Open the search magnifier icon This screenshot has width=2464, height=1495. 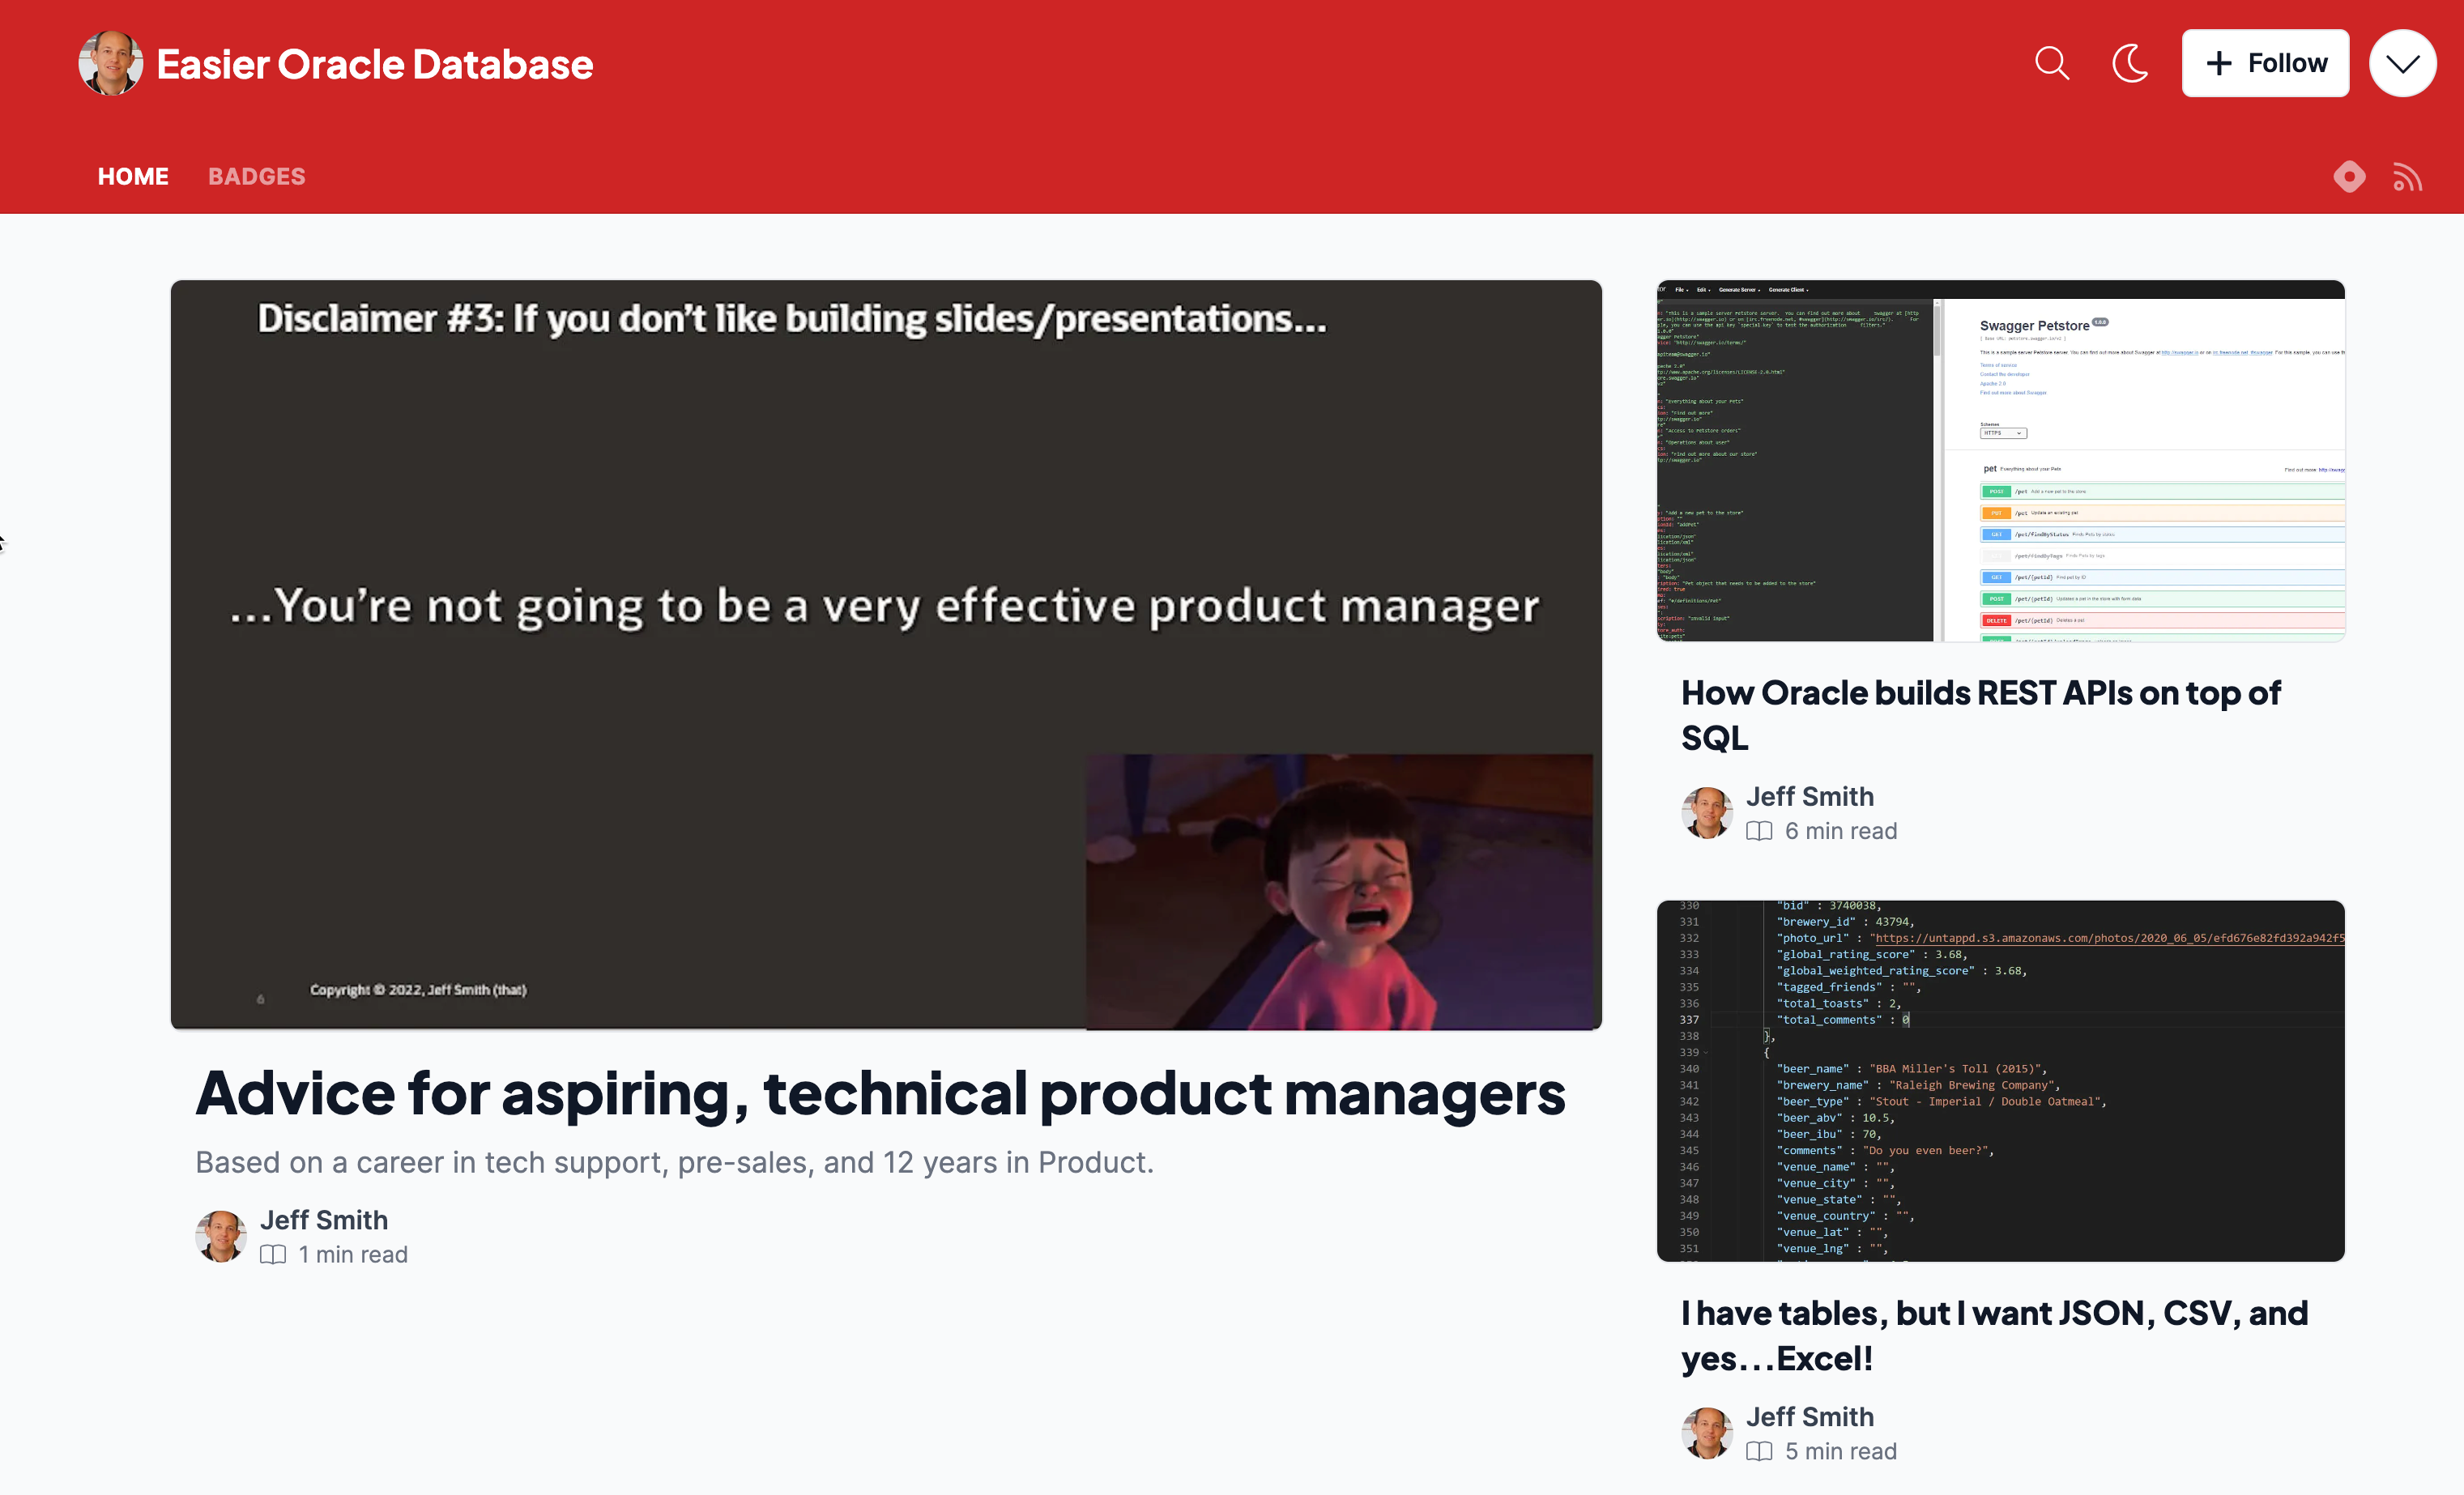[2051, 63]
